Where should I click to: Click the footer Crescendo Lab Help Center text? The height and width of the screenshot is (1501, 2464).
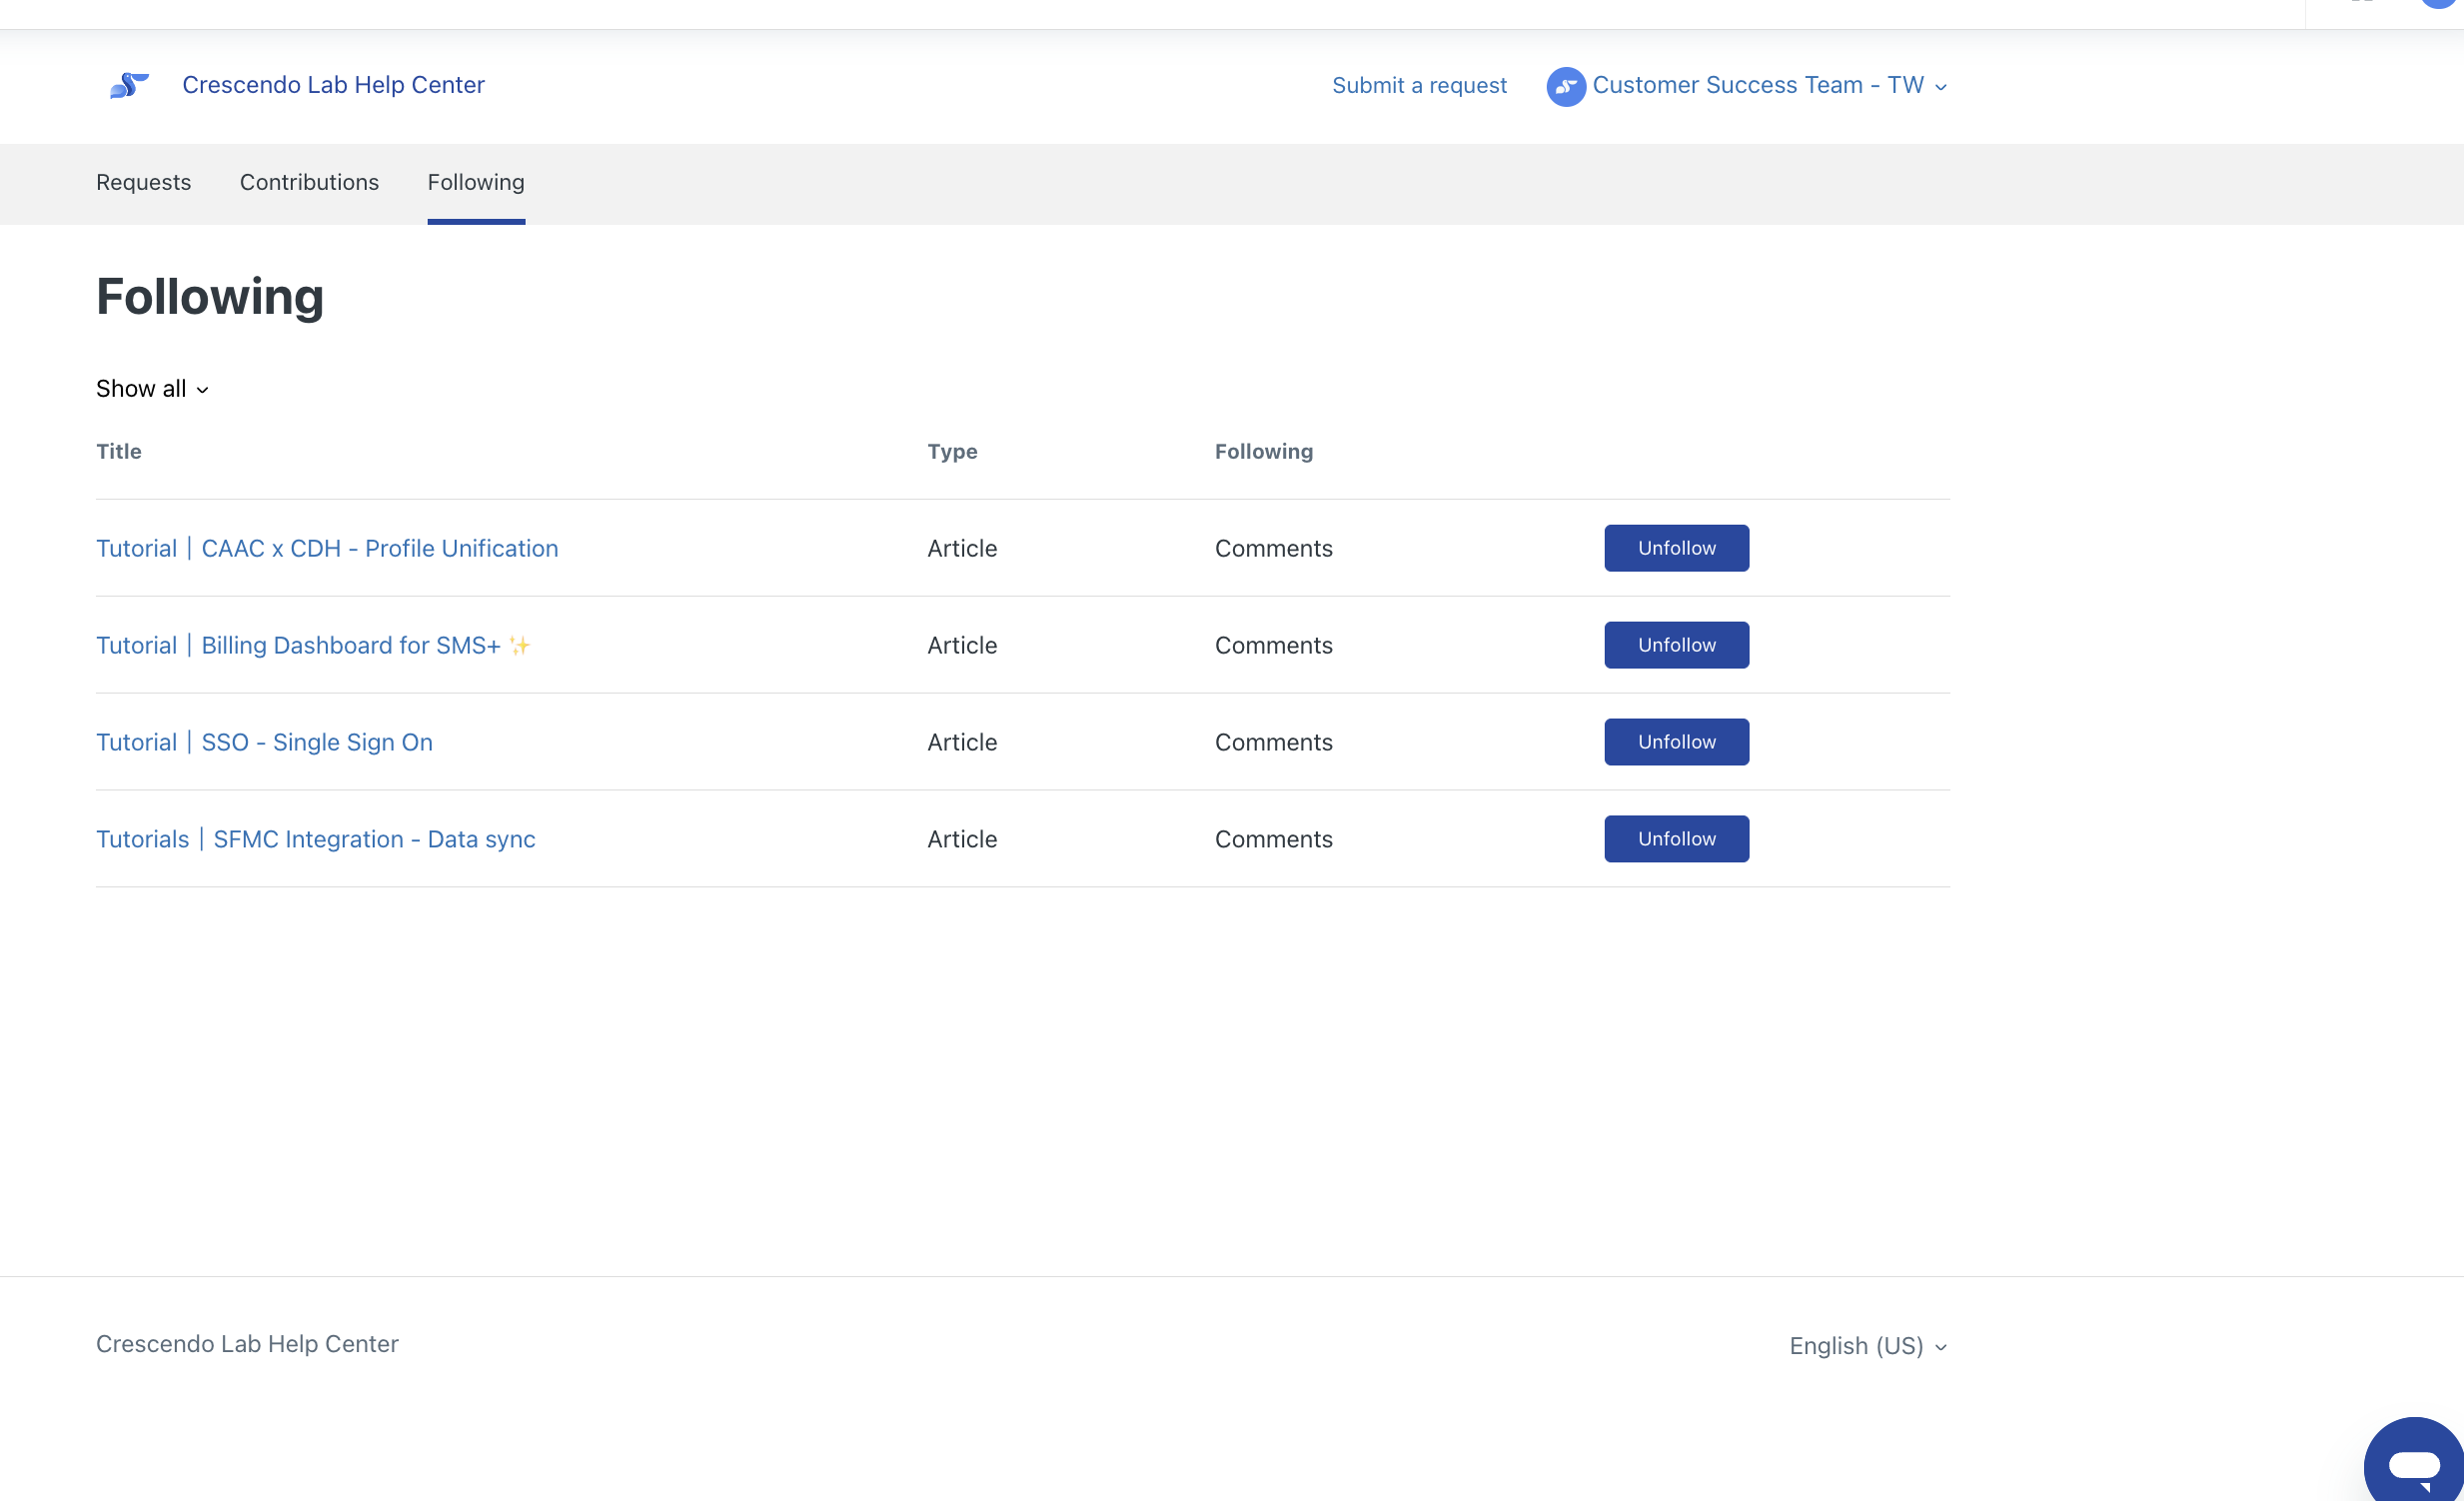[x=247, y=1344]
